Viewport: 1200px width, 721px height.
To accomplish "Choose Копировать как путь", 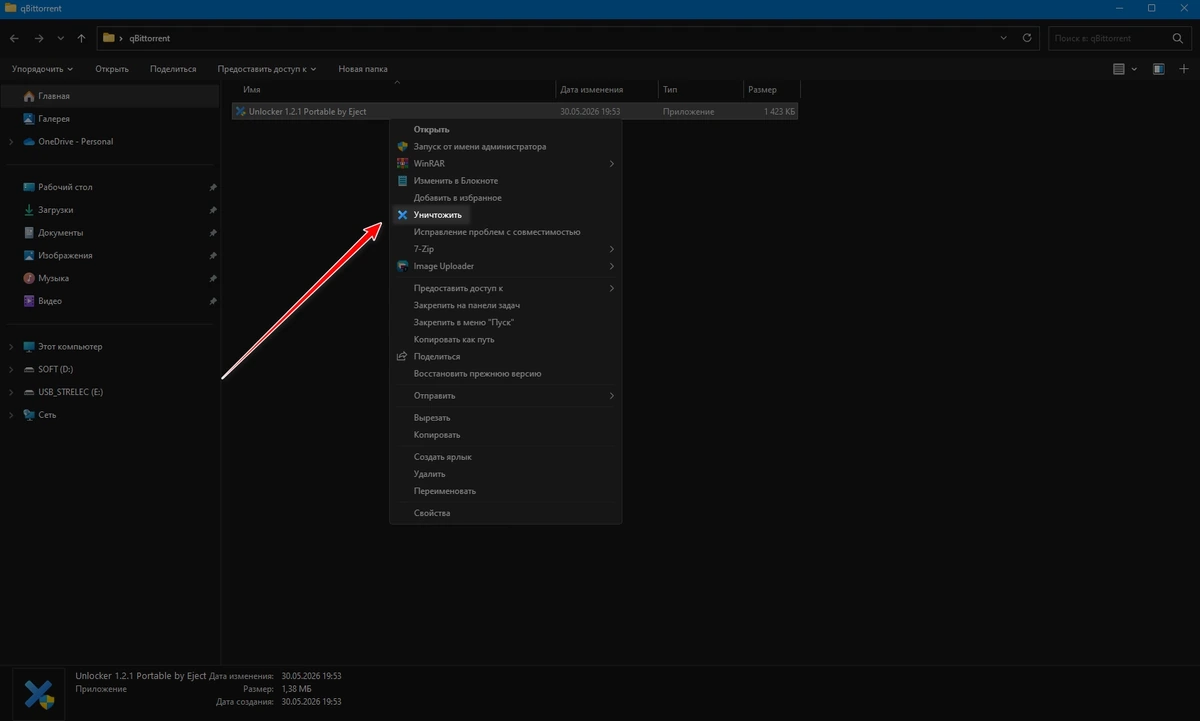I will [x=505, y=339].
